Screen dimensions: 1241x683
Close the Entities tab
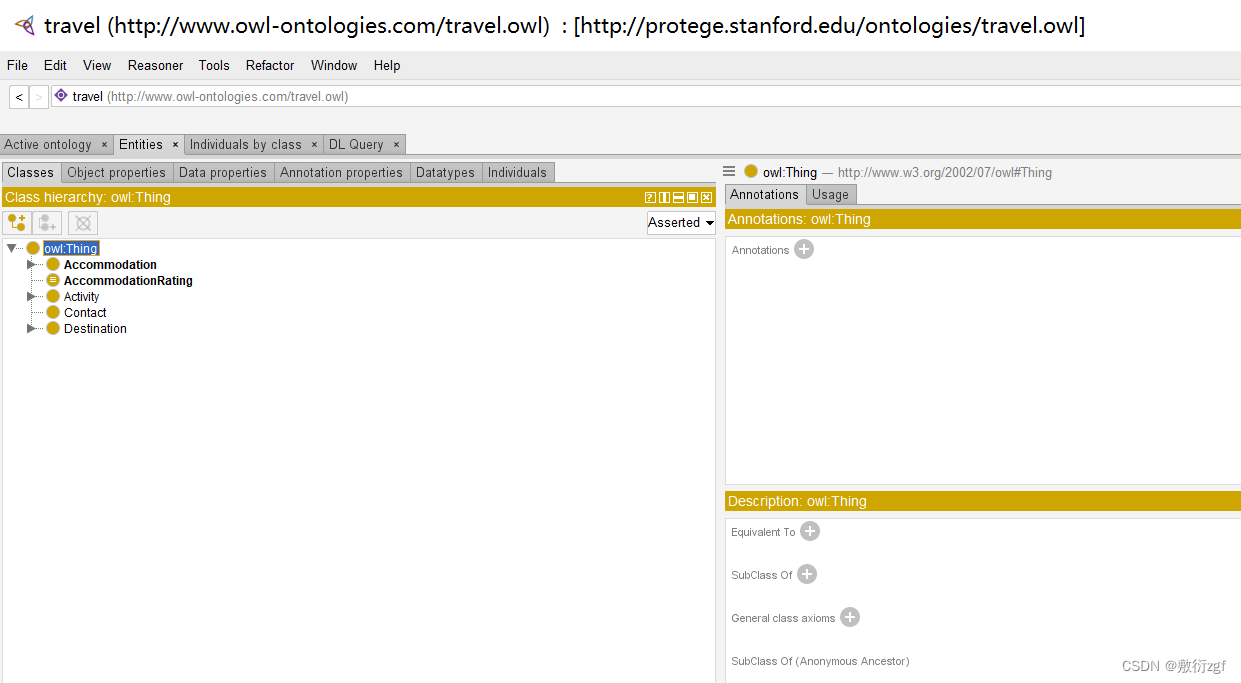coord(175,145)
